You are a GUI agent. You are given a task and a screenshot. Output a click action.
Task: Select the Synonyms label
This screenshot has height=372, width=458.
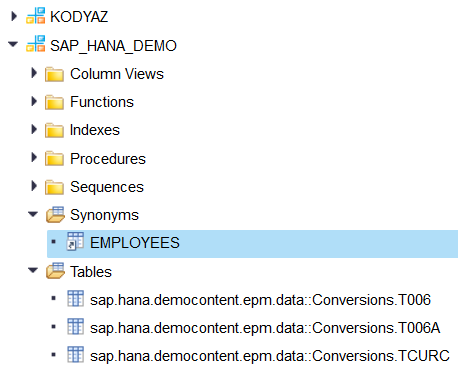pyautogui.click(x=104, y=215)
